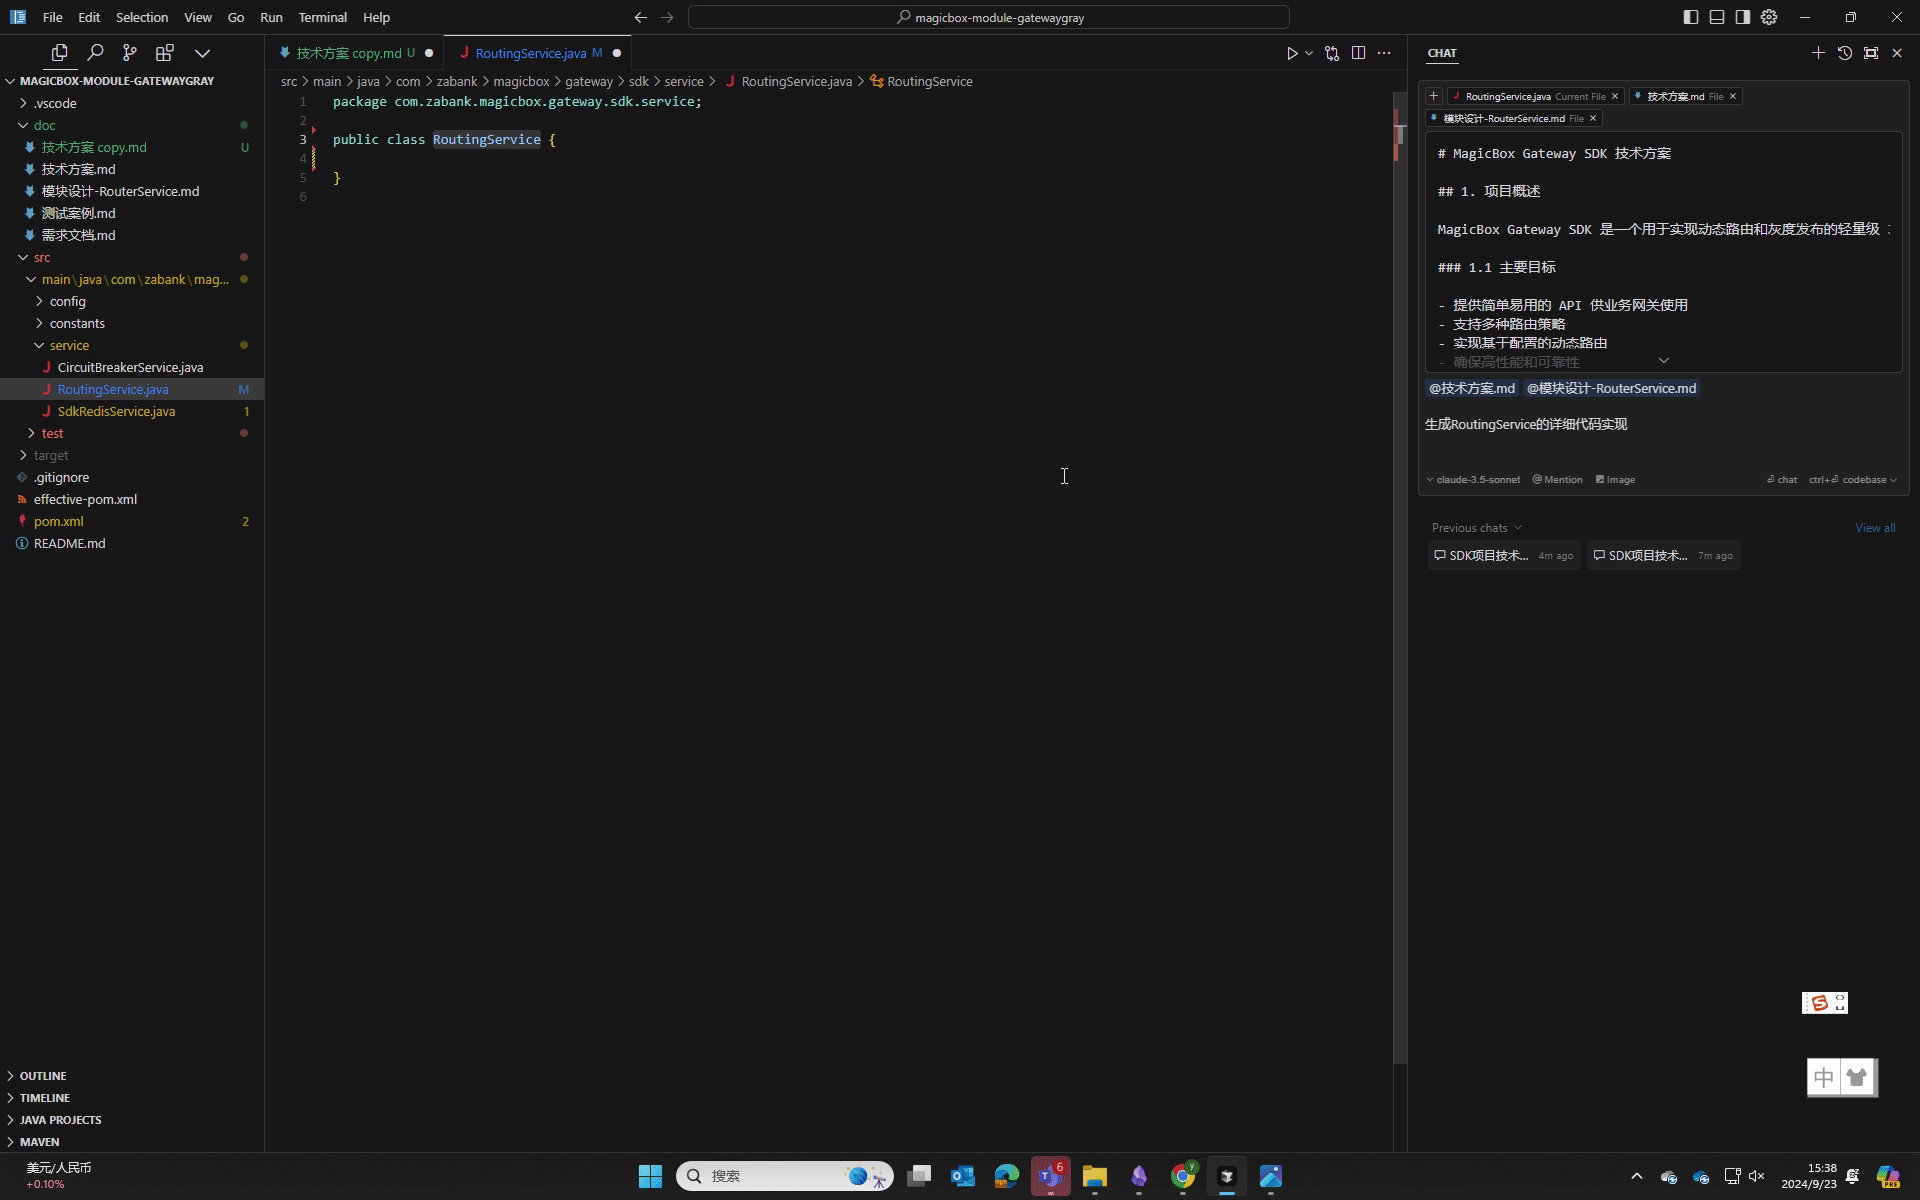Click the Image attach button
Image resolution: width=1920 pixels, height=1200 pixels.
[x=1615, y=480]
